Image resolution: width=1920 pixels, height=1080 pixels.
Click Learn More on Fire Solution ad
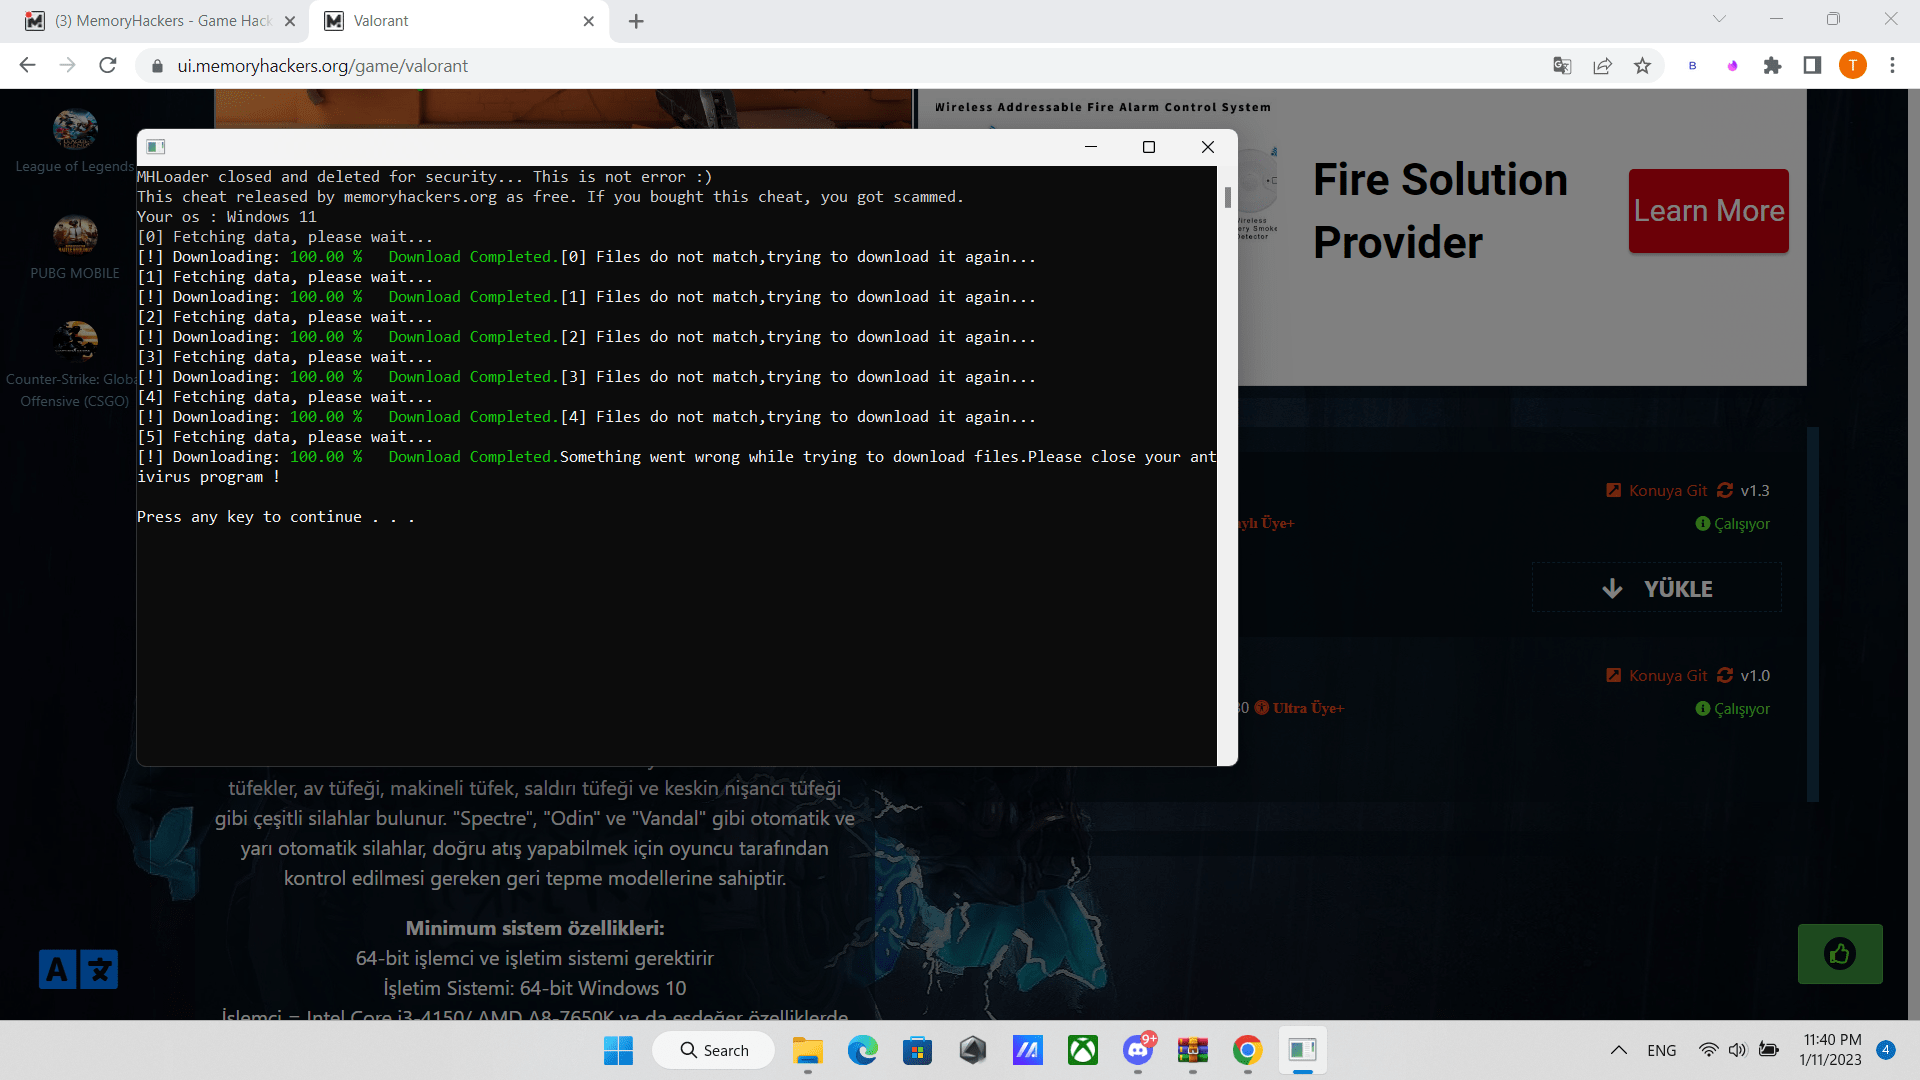point(1708,211)
